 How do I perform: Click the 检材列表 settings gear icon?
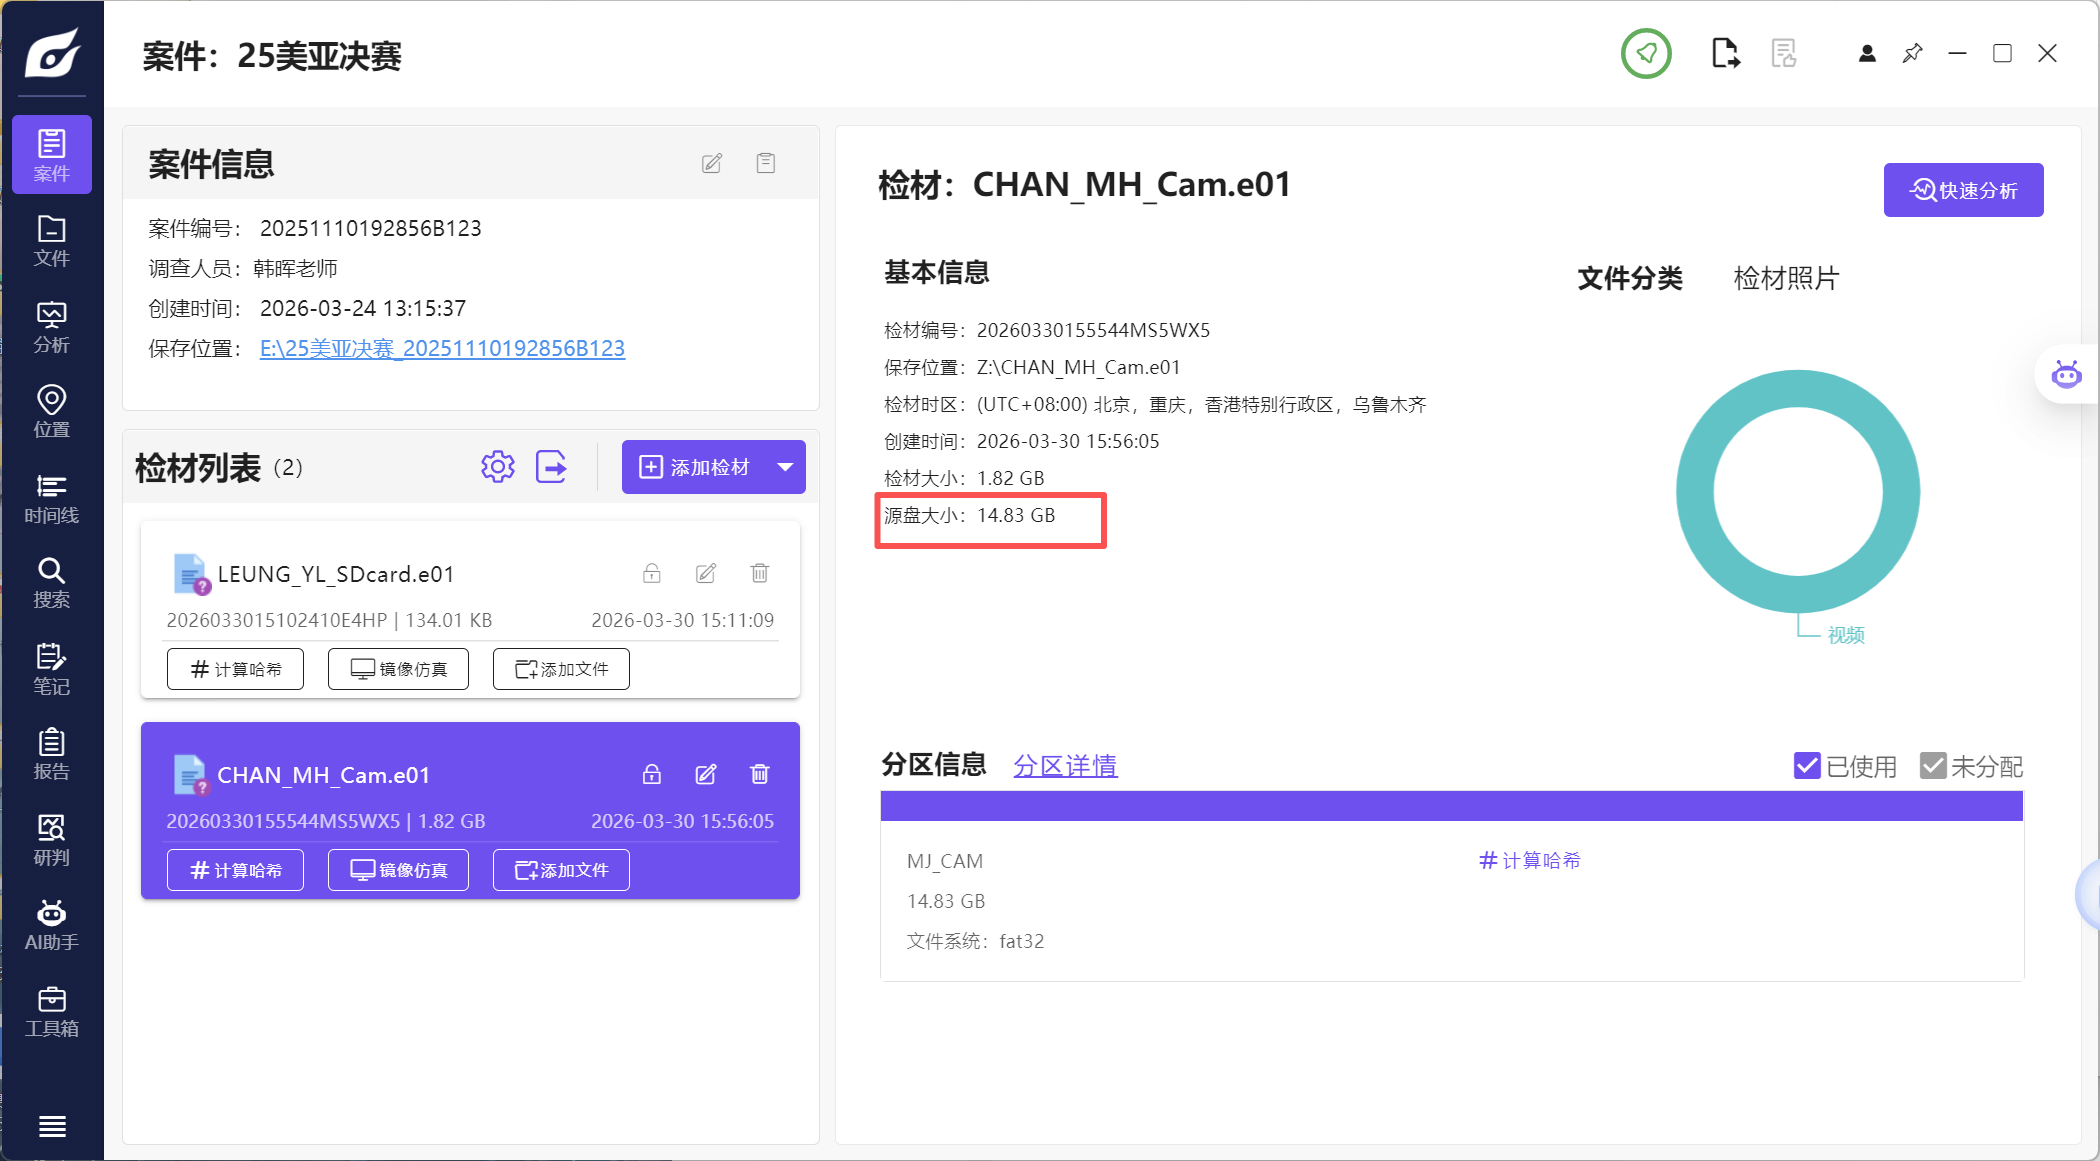[x=497, y=467]
